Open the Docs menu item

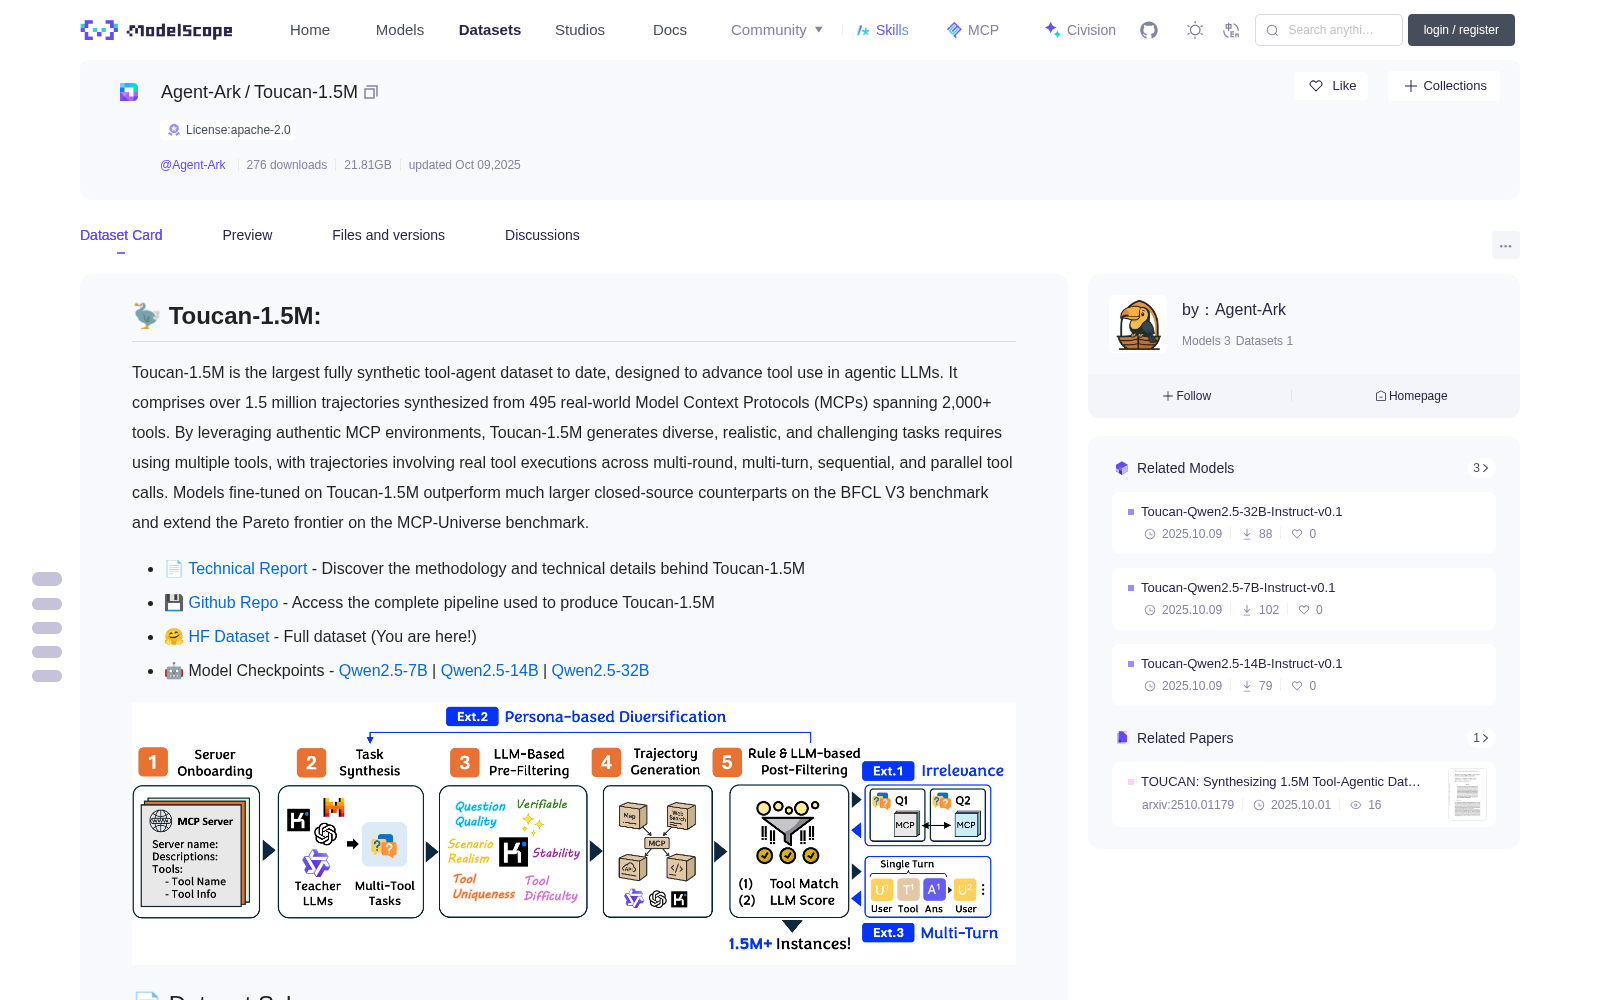670,30
